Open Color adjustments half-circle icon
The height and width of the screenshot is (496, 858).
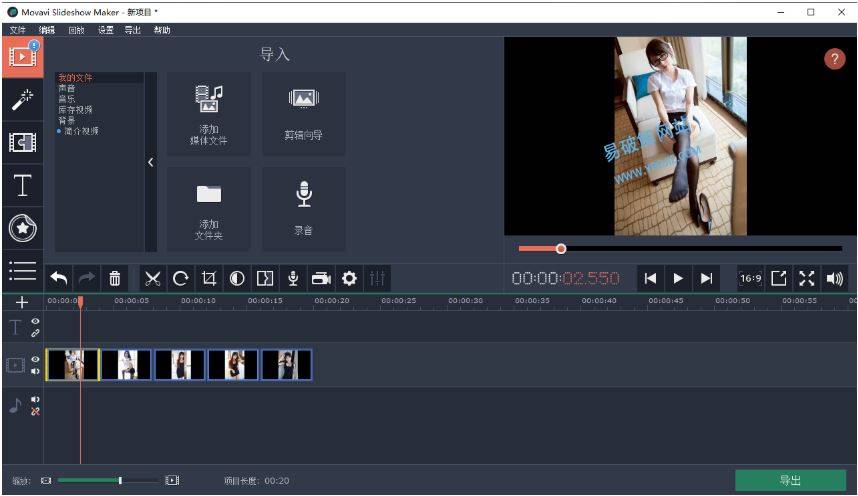coord(237,279)
